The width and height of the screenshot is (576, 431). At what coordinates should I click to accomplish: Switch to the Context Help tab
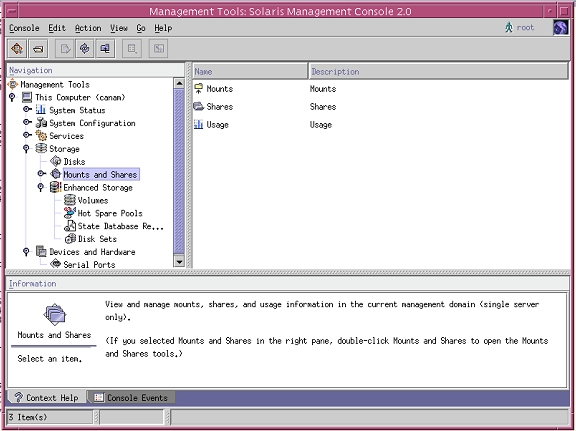click(x=47, y=398)
